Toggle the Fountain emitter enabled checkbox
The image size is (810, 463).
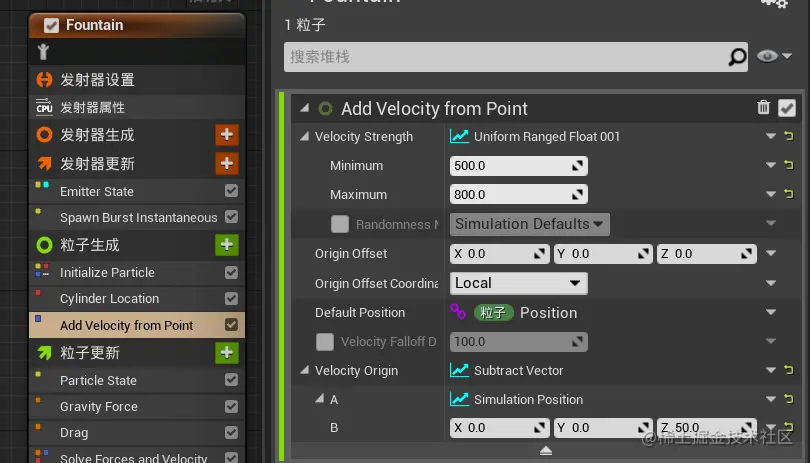coord(51,25)
